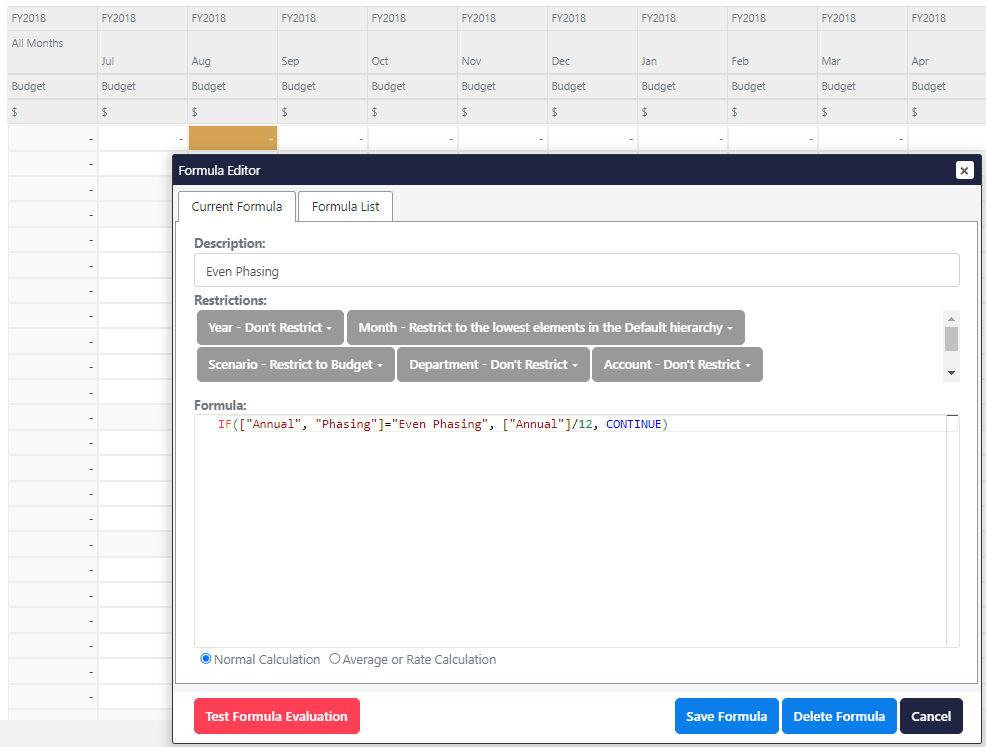
Task: Close the Formula Editor dialog
Action: [964, 170]
